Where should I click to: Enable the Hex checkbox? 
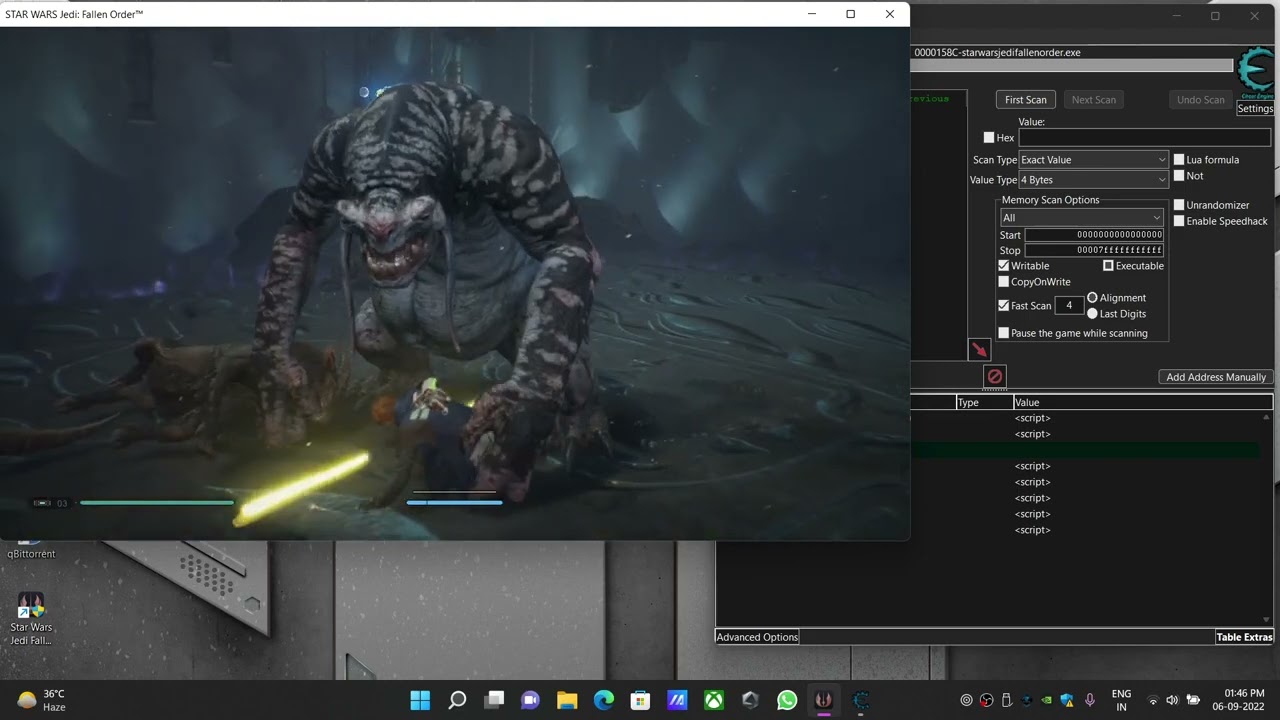989,138
